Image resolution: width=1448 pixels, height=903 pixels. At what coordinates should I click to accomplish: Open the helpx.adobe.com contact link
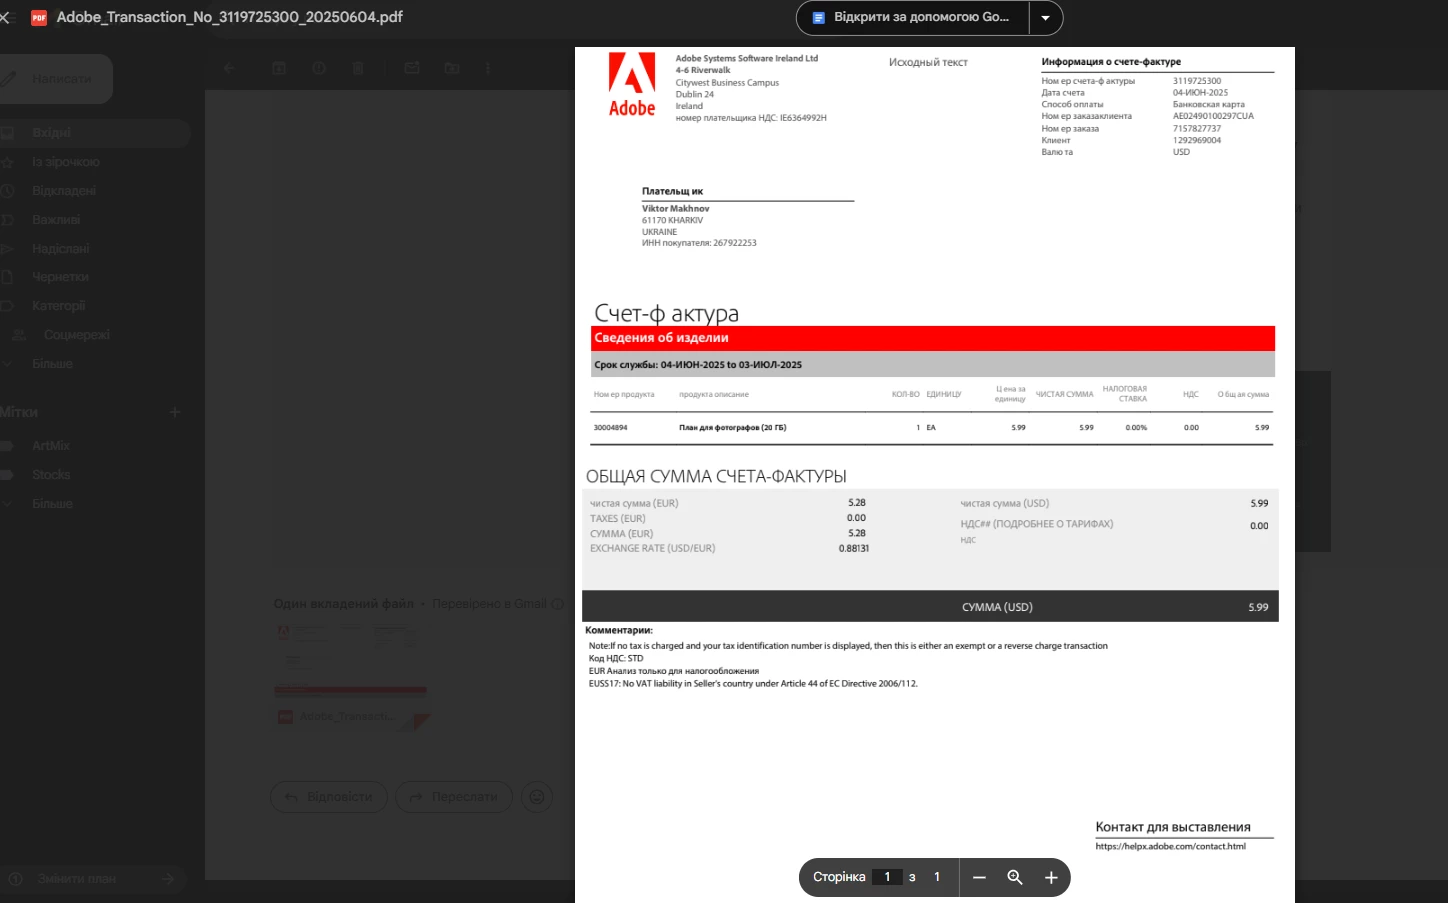click(1170, 846)
